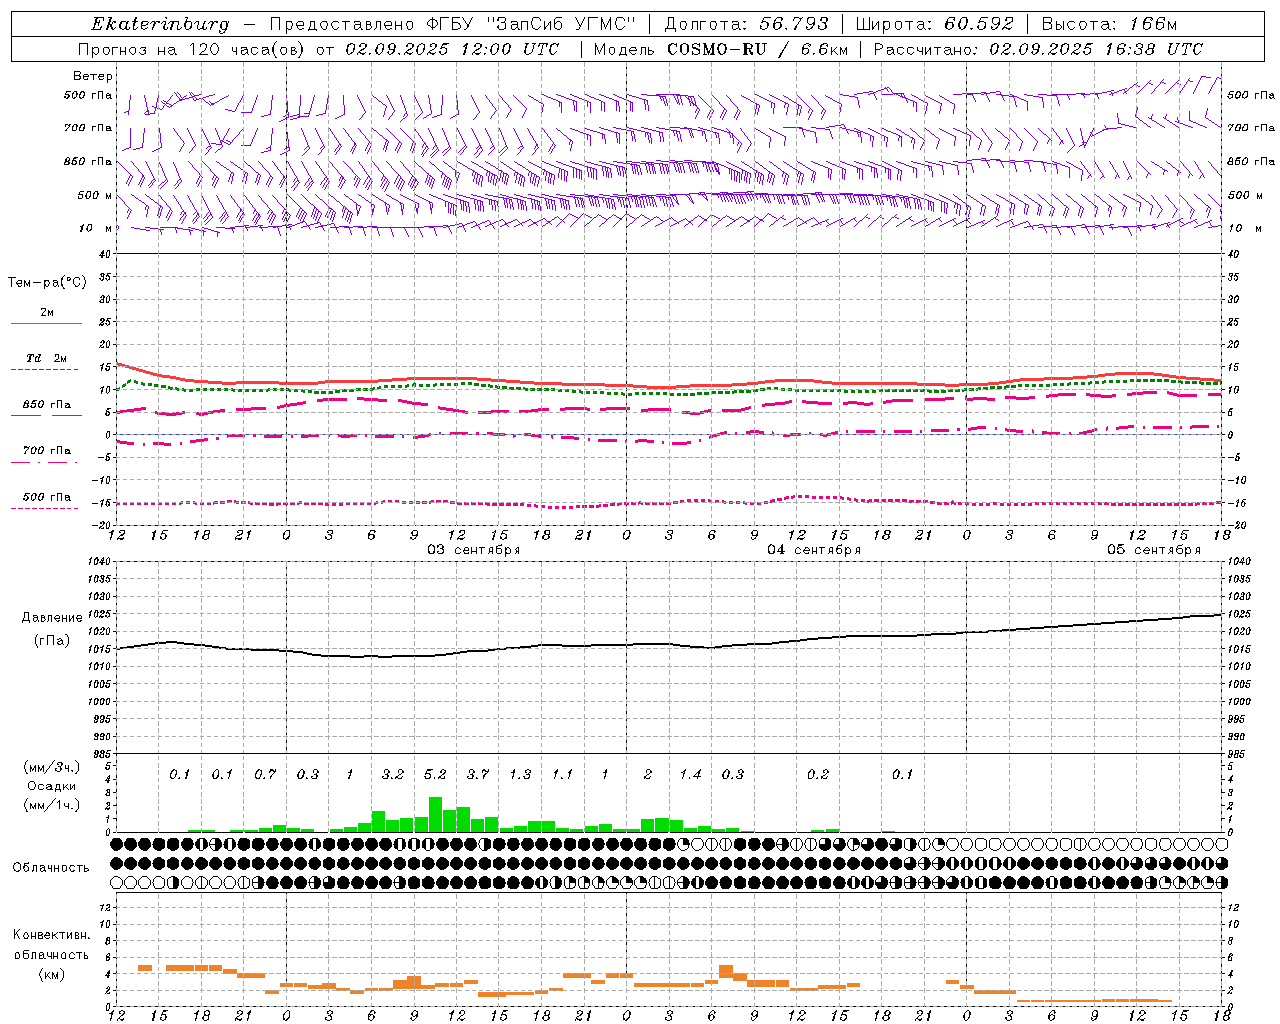Click the 'Давление' pressure panel label

click(x=52, y=618)
